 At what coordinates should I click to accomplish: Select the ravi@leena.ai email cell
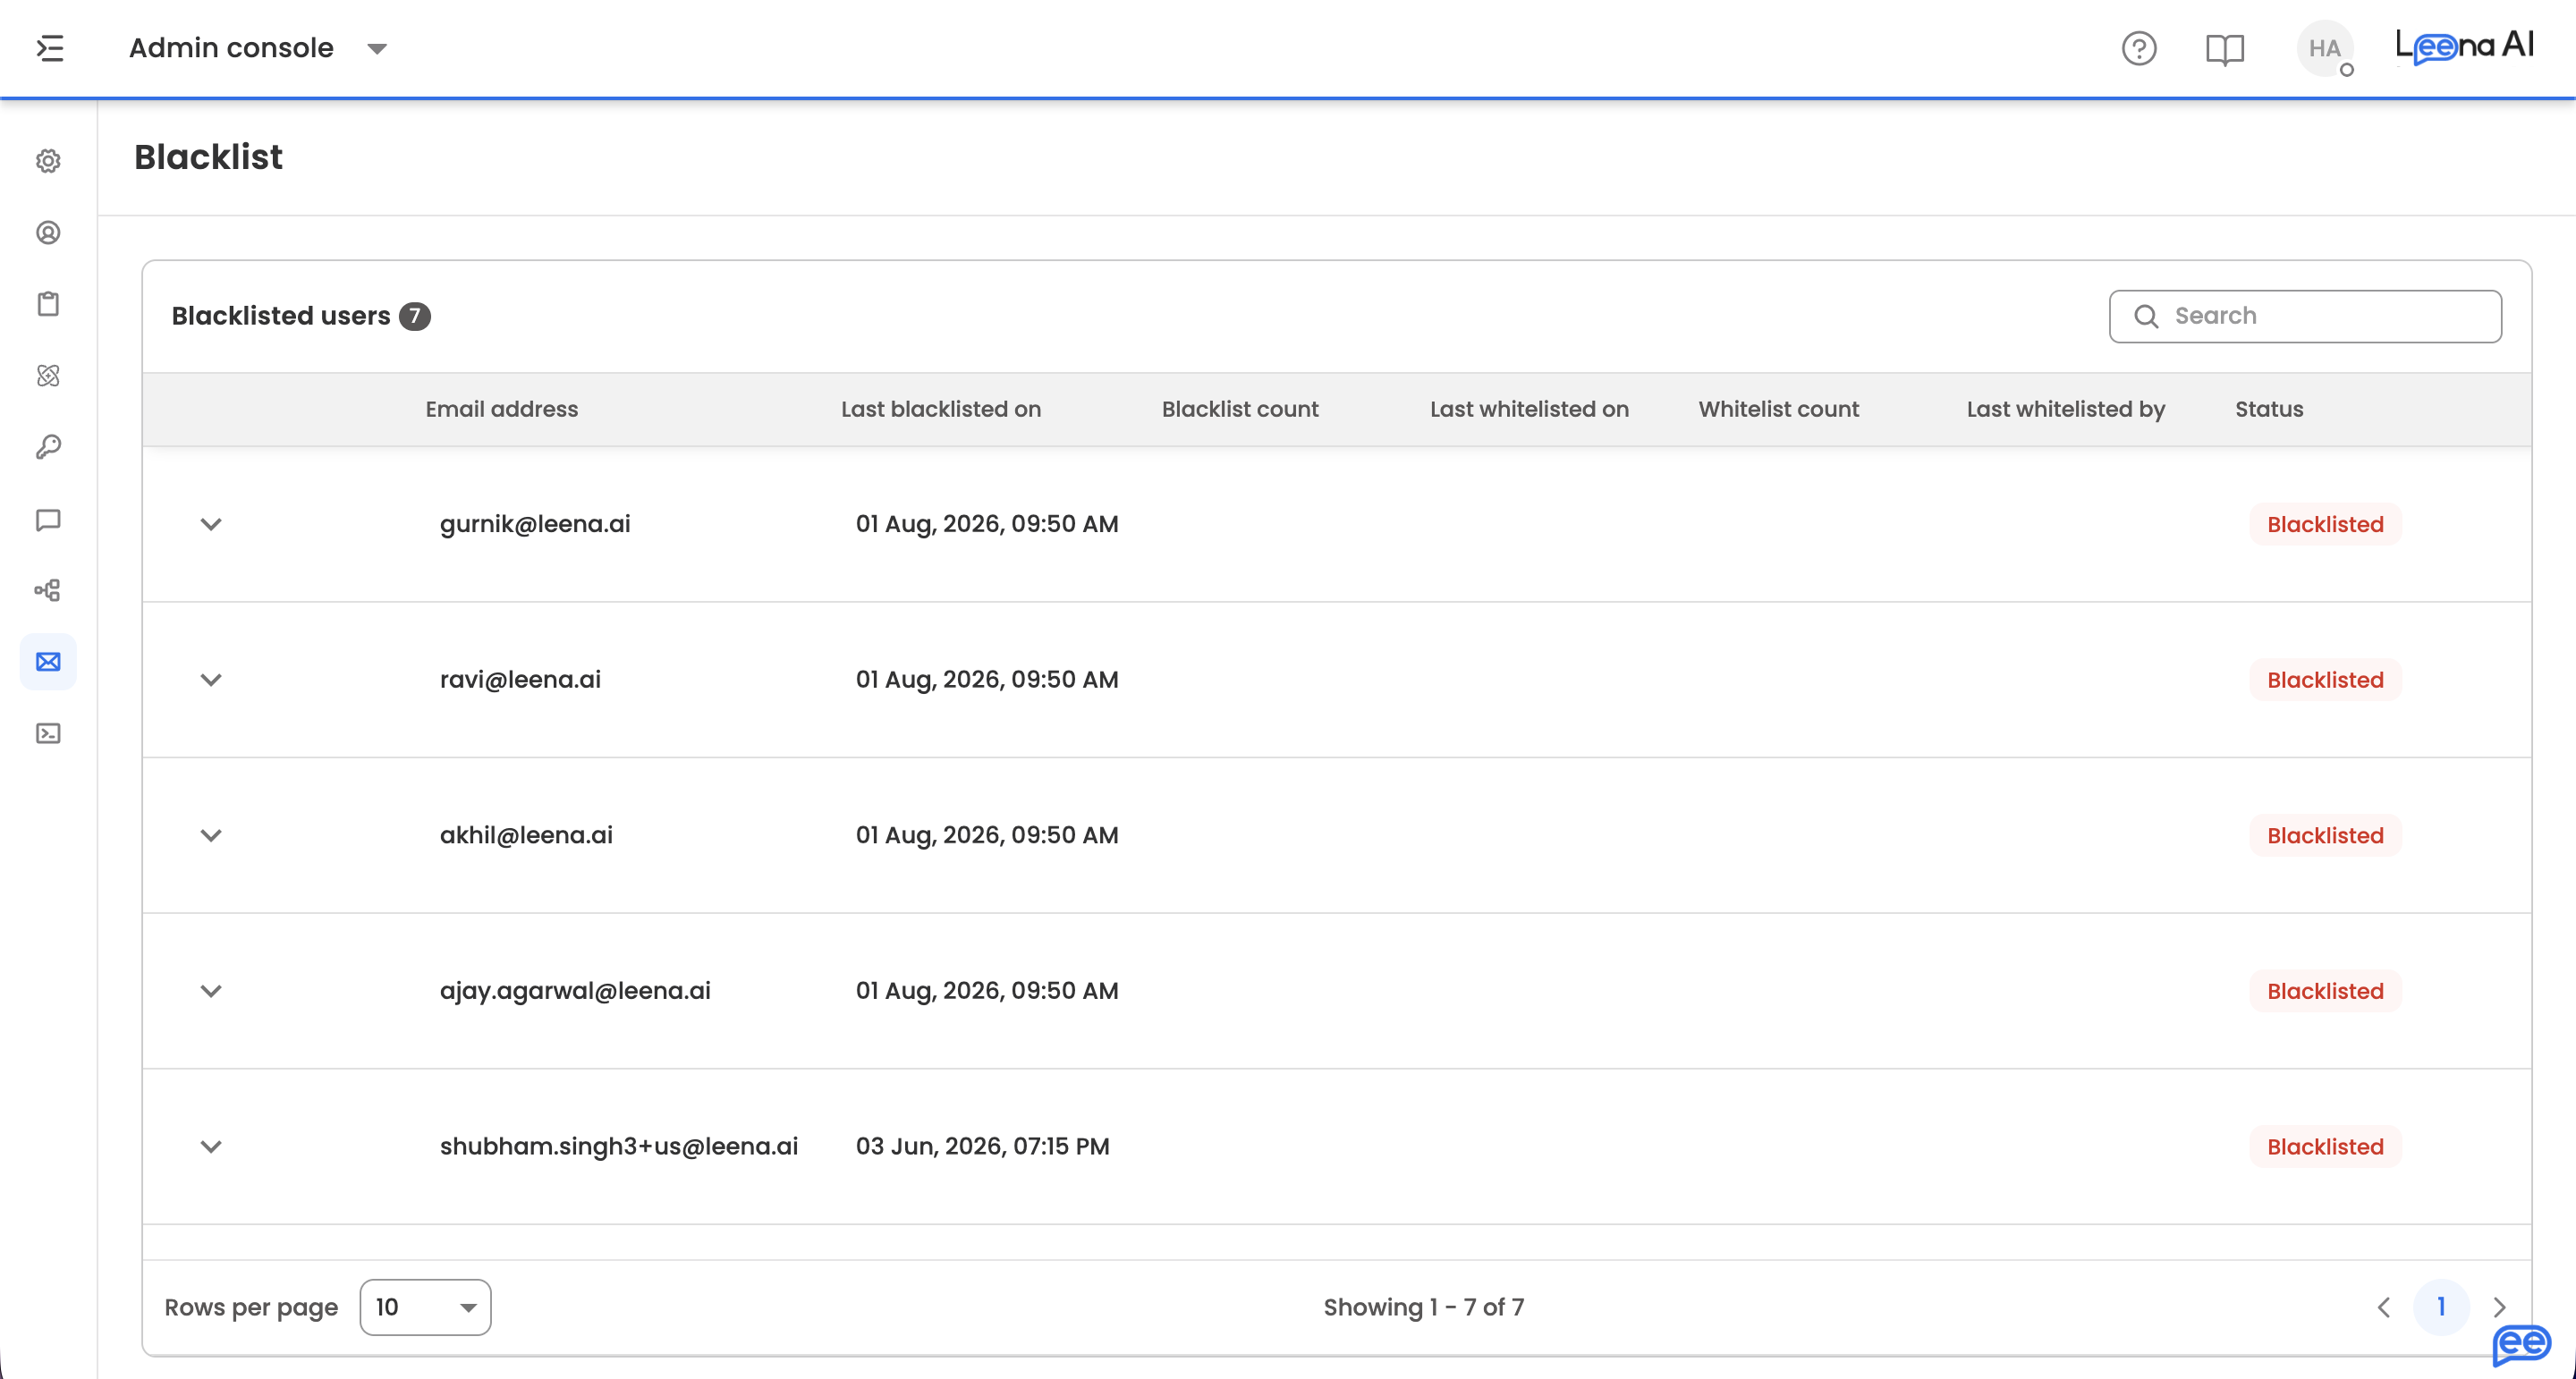520,680
